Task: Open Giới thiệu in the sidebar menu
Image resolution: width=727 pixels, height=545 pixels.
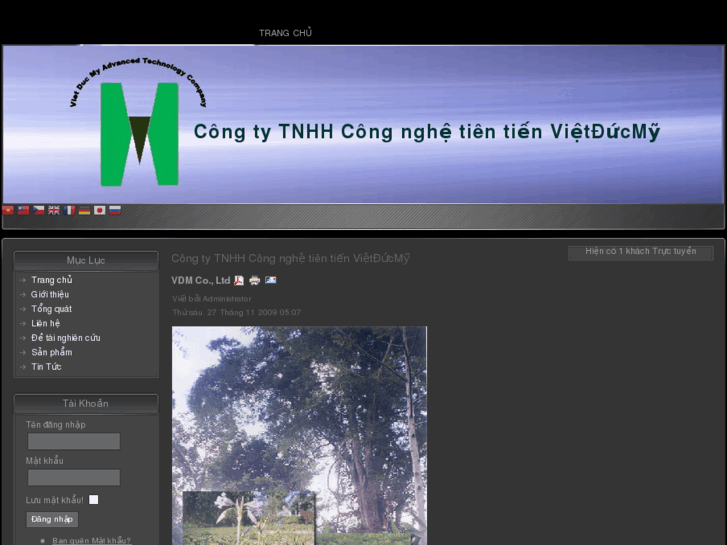Action: (50, 295)
